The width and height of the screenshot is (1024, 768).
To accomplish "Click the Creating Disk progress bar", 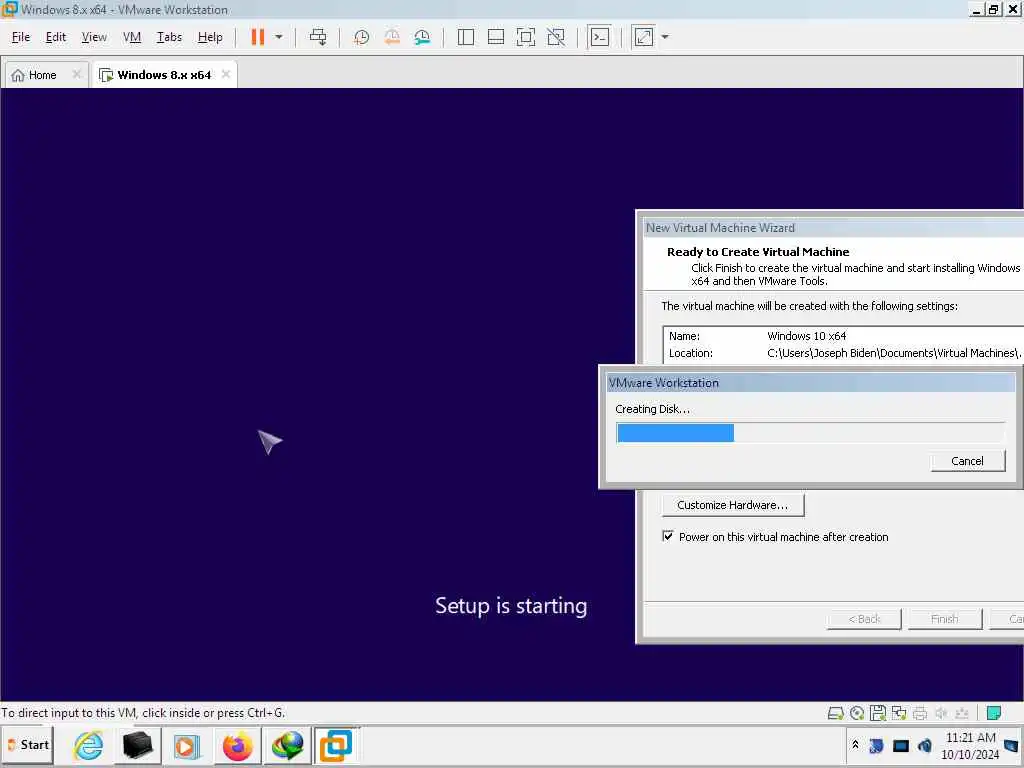I will pos(810,433).
